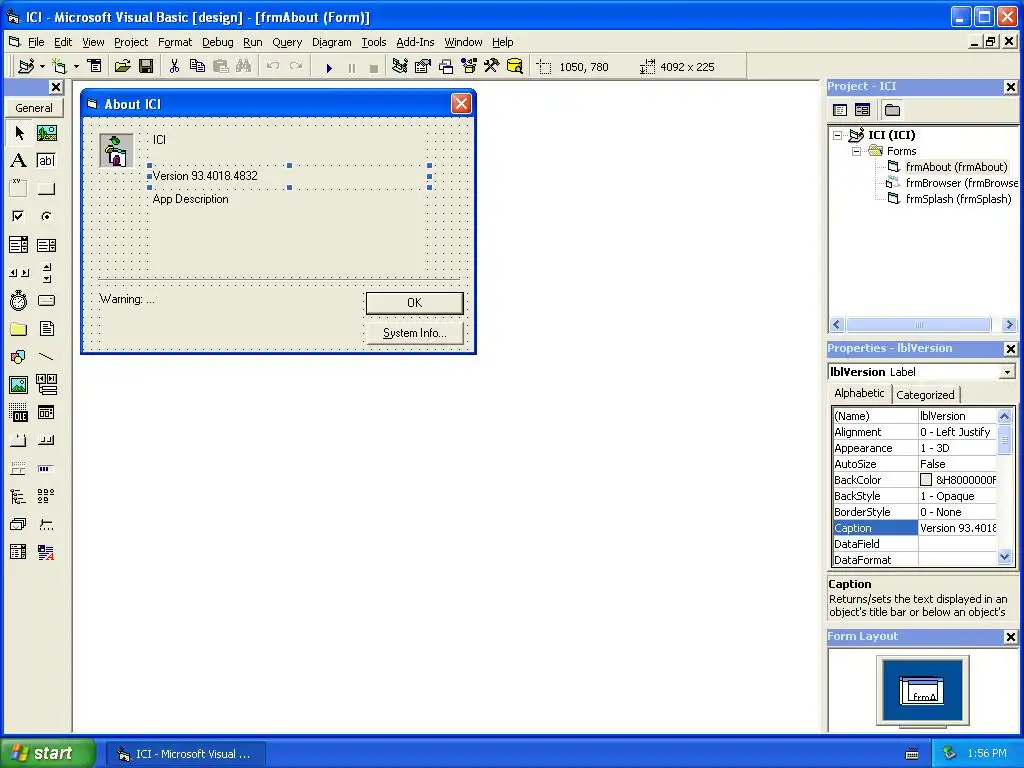
Task: Collapse the Forms folder node
Action: [x=856, y=151]
